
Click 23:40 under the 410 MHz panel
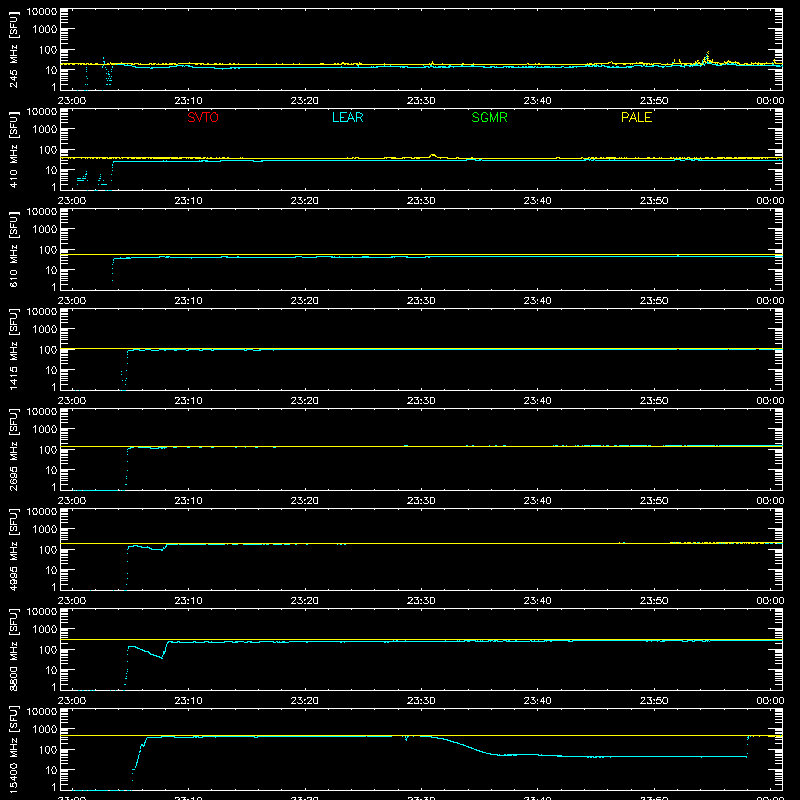(x=537, y=201)
